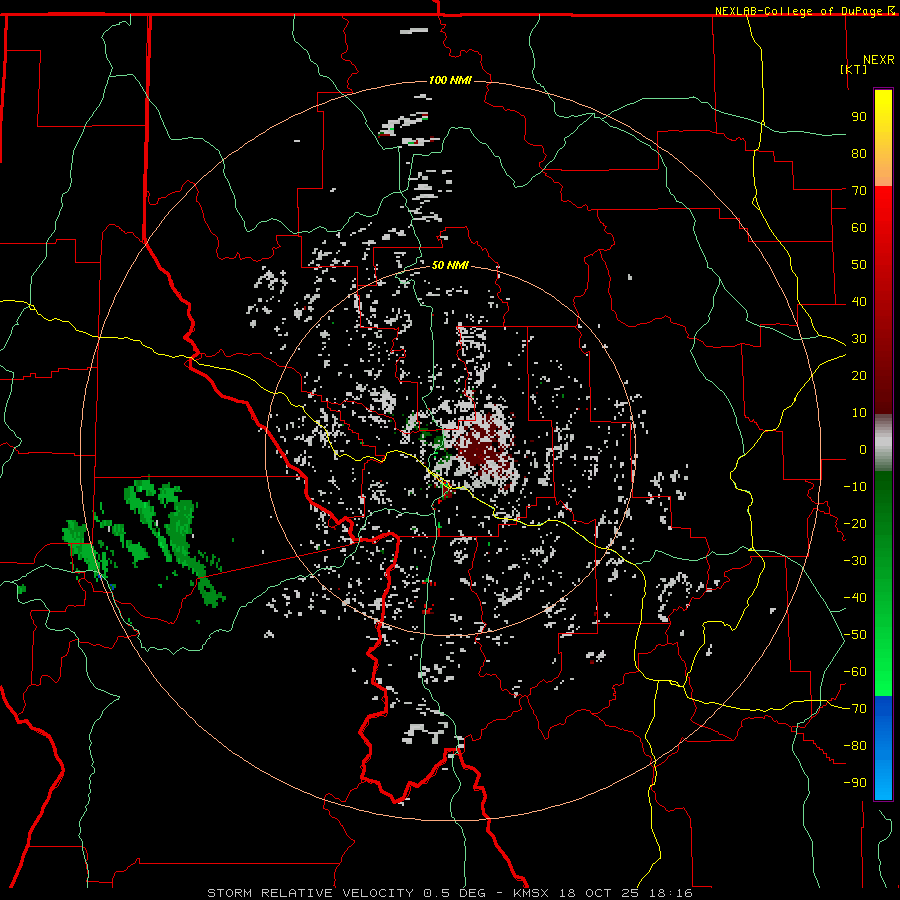900x900 pixels.
Task: Click the "90" scale label
Action: pos(859,117)
